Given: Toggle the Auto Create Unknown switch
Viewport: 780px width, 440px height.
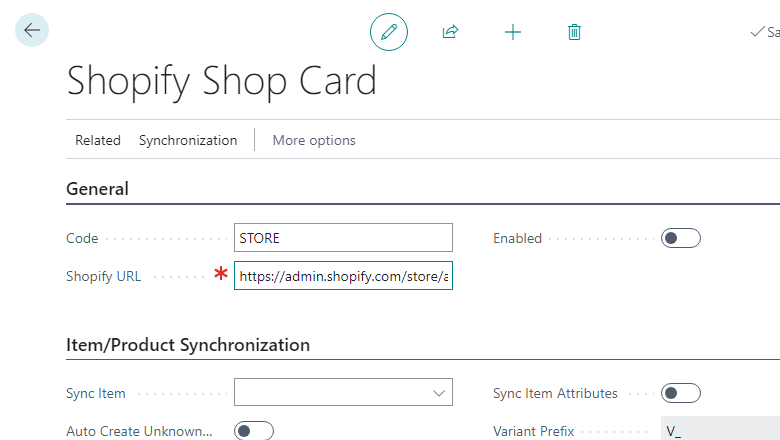Looking at the screenshot, I should (x=254, y=431).
